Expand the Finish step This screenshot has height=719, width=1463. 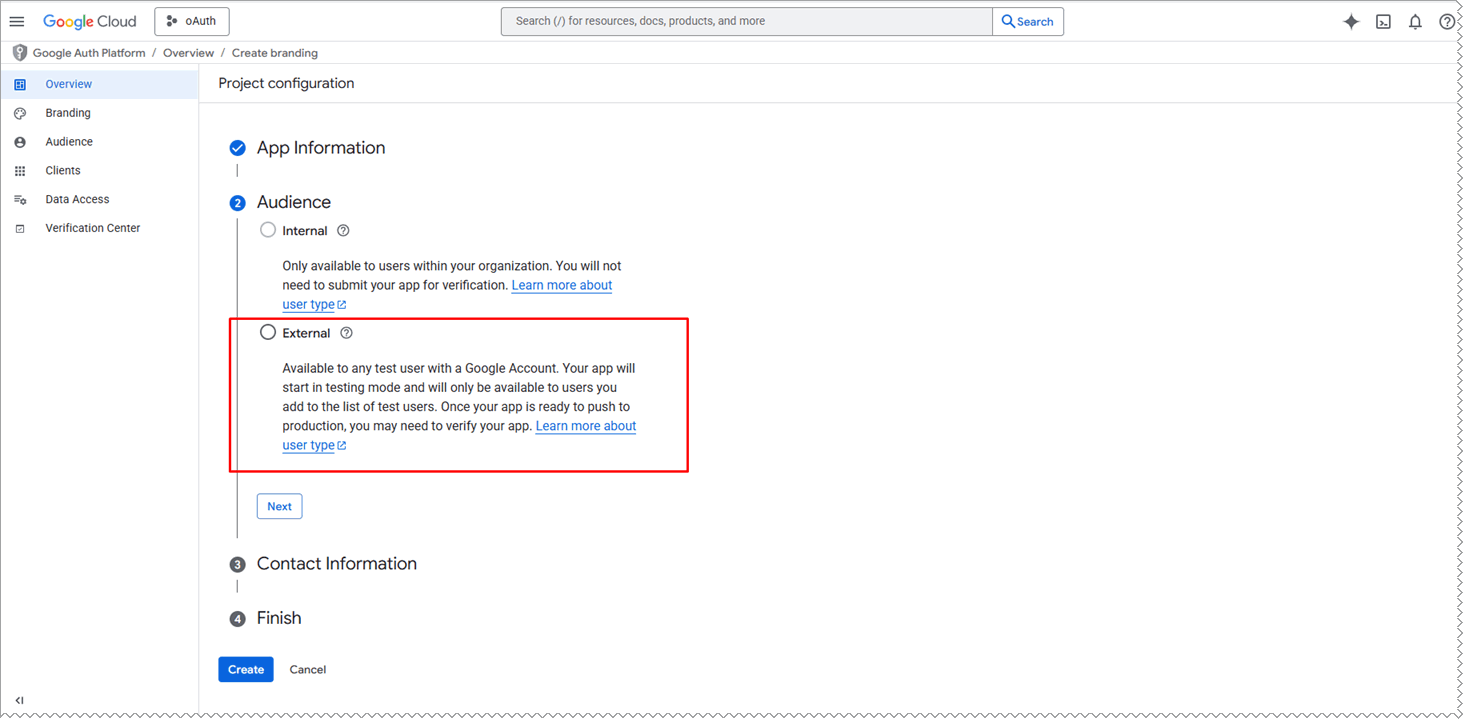[279, 618]
